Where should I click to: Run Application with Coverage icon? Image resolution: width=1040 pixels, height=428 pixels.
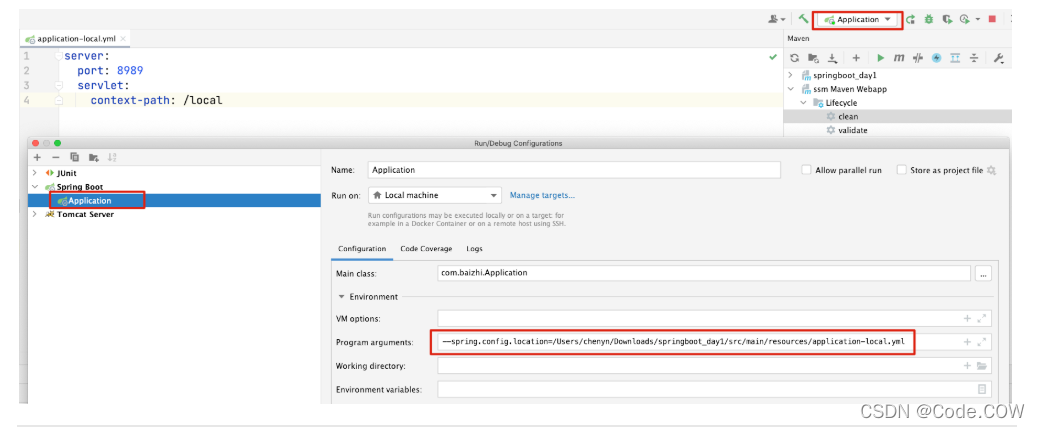click(947, 20)
